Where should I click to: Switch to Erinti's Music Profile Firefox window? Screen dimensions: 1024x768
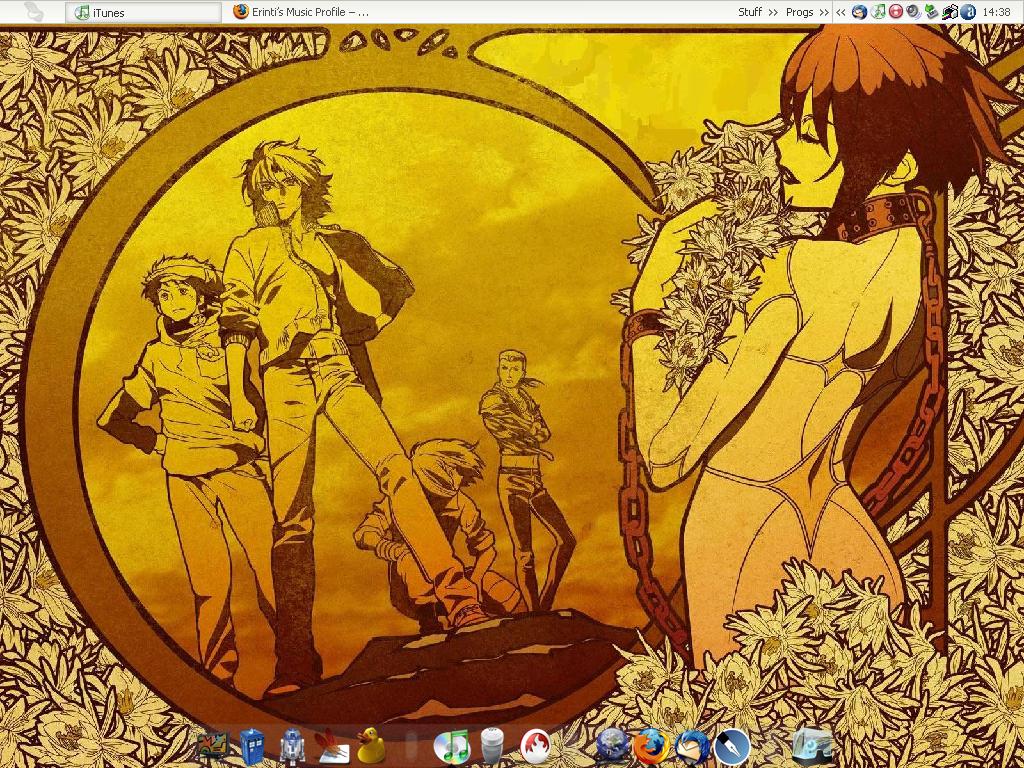tap(300, 12)
